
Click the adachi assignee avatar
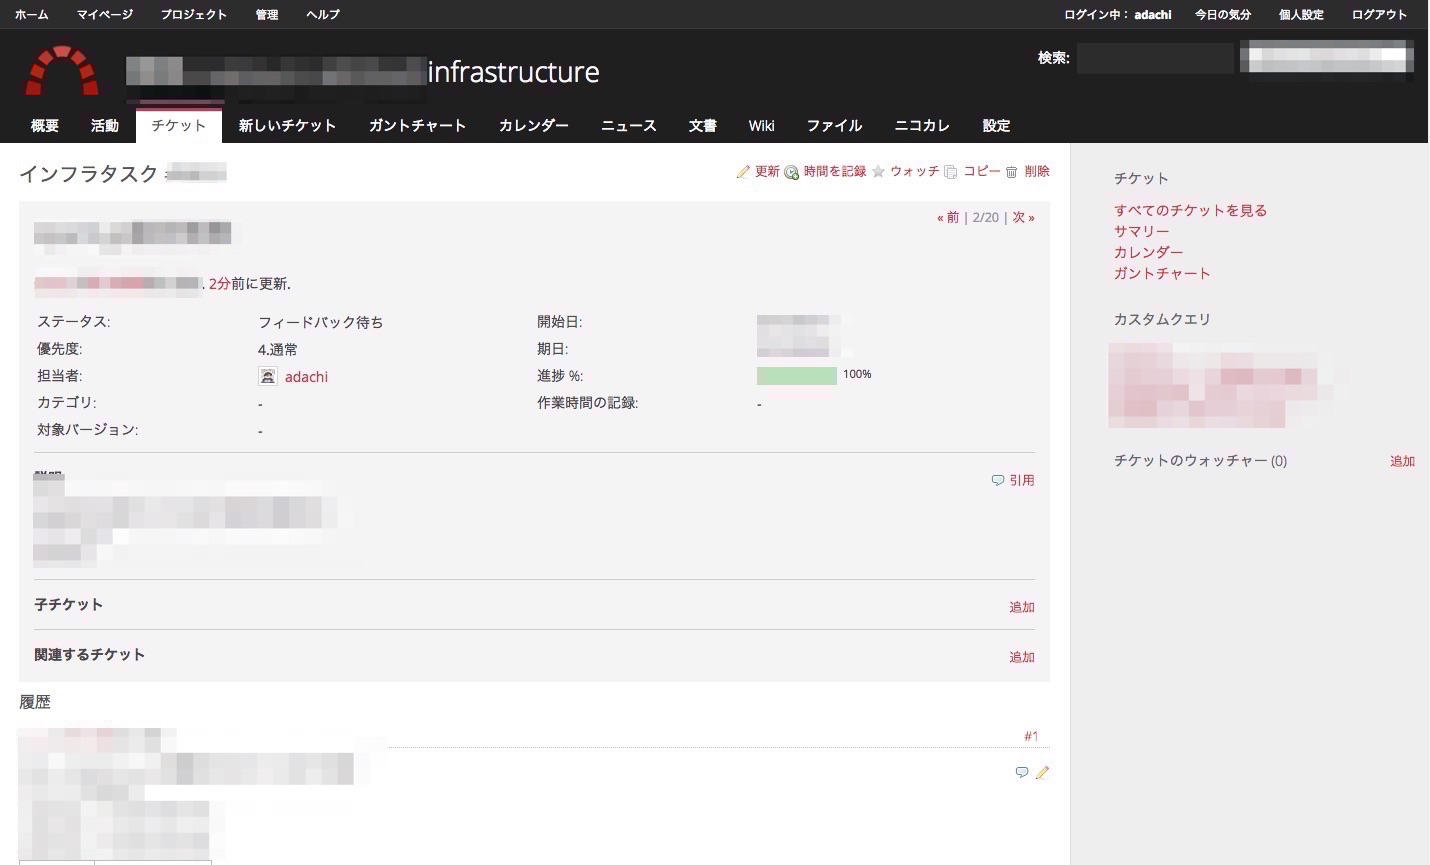coord(268,376)
